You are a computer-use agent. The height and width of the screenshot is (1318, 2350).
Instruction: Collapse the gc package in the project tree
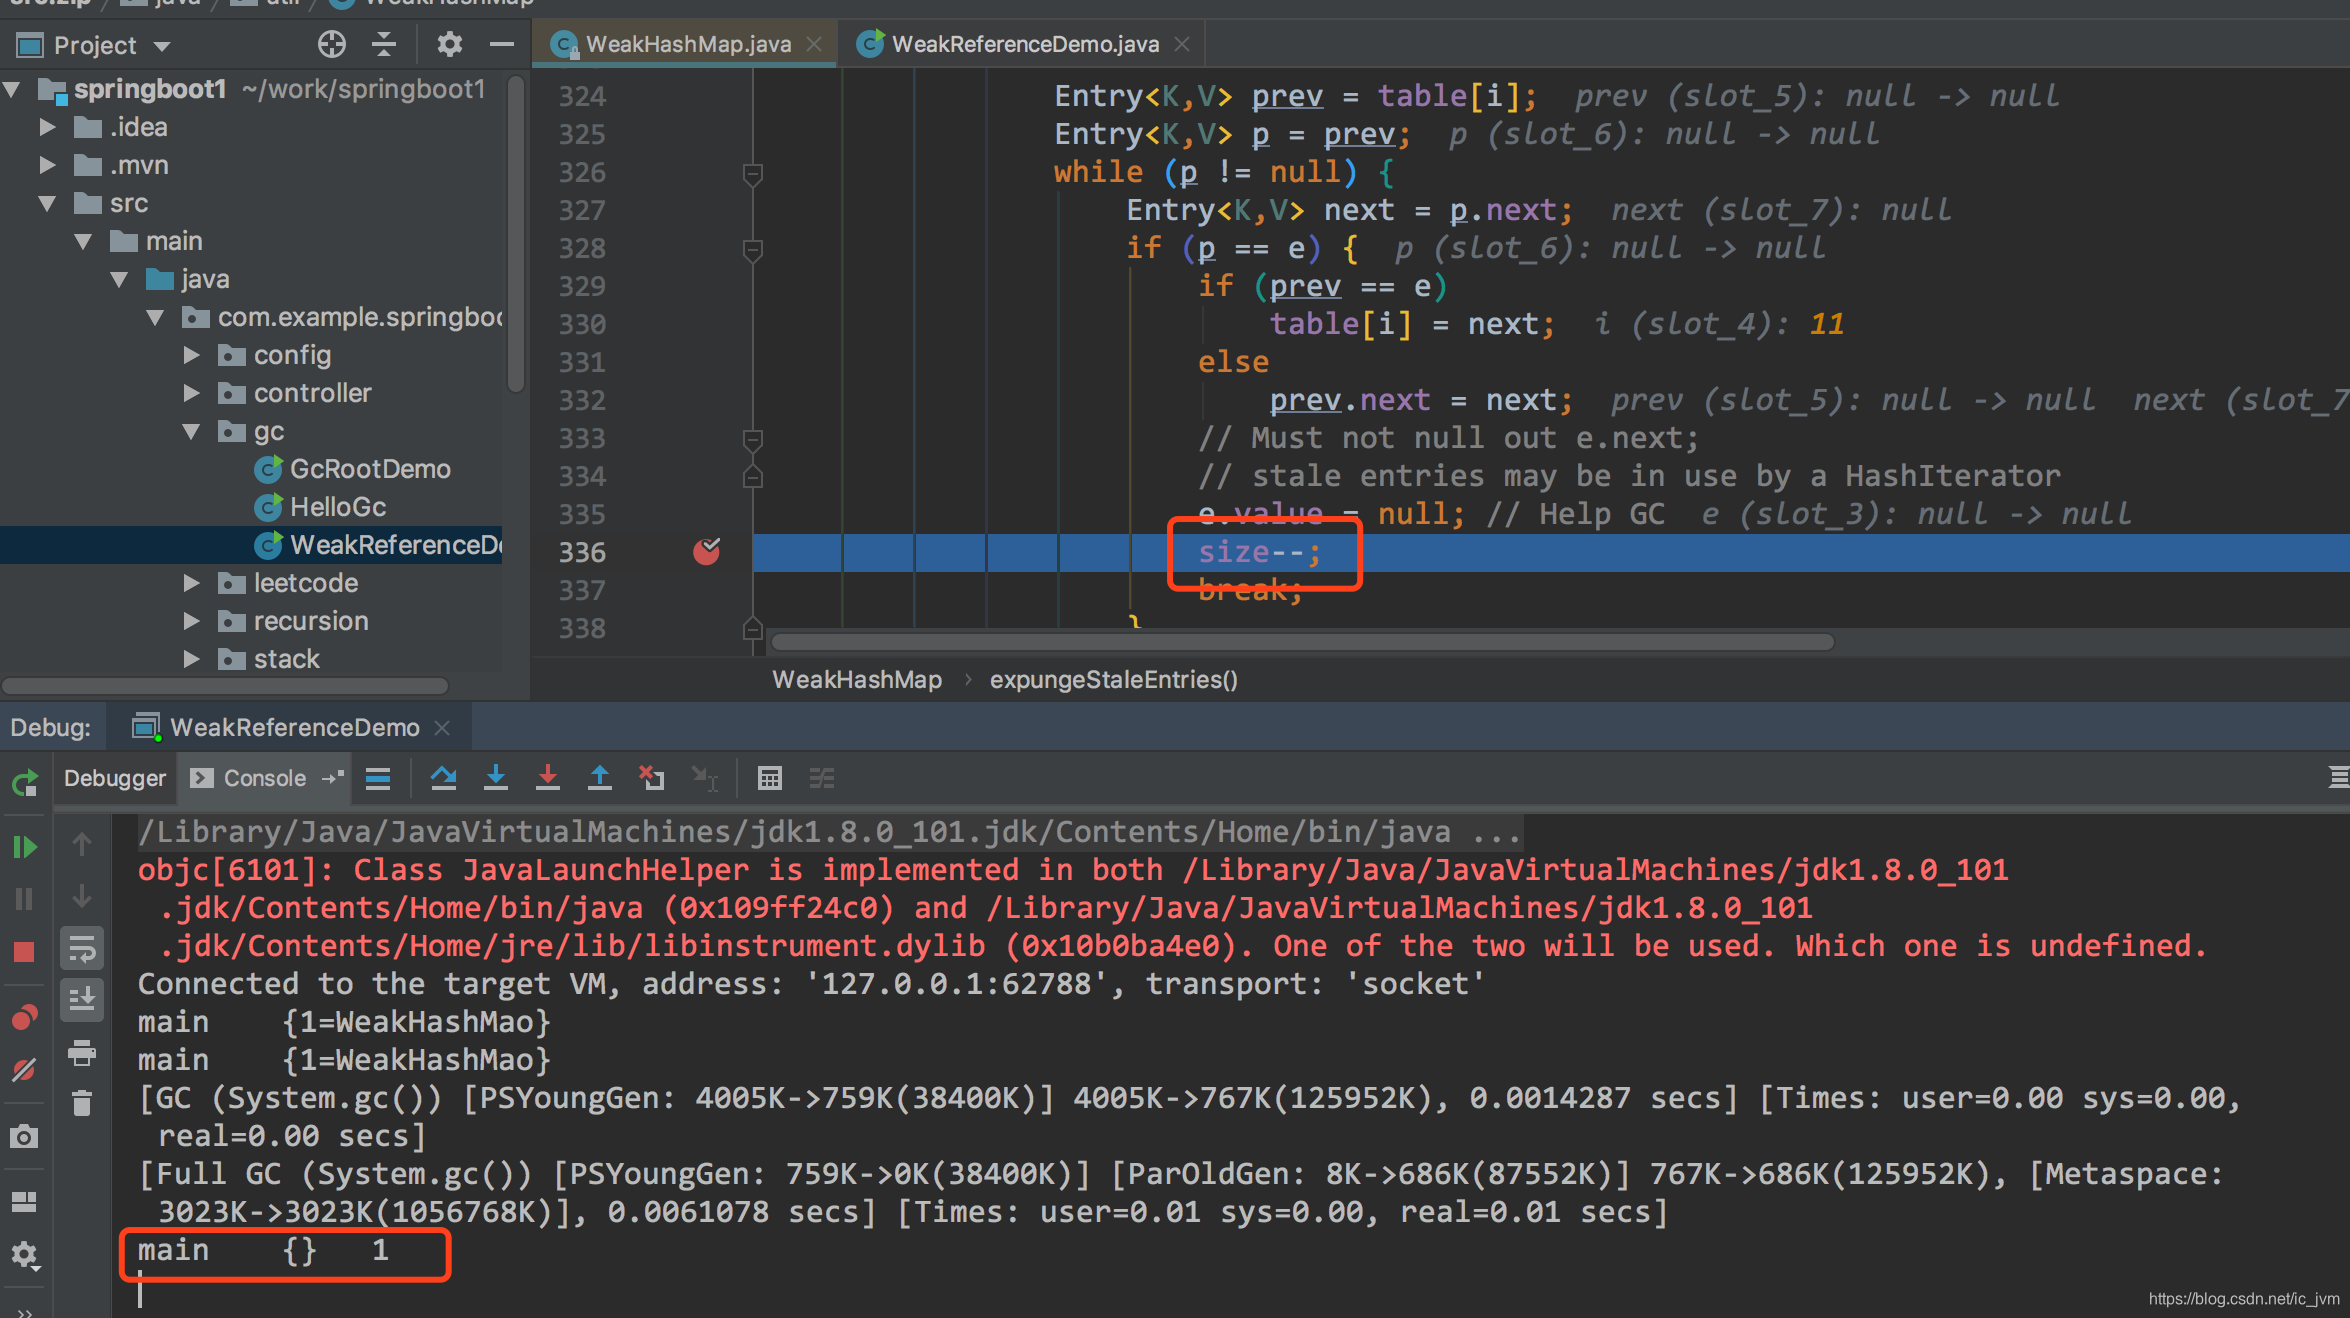click(192, 431)
